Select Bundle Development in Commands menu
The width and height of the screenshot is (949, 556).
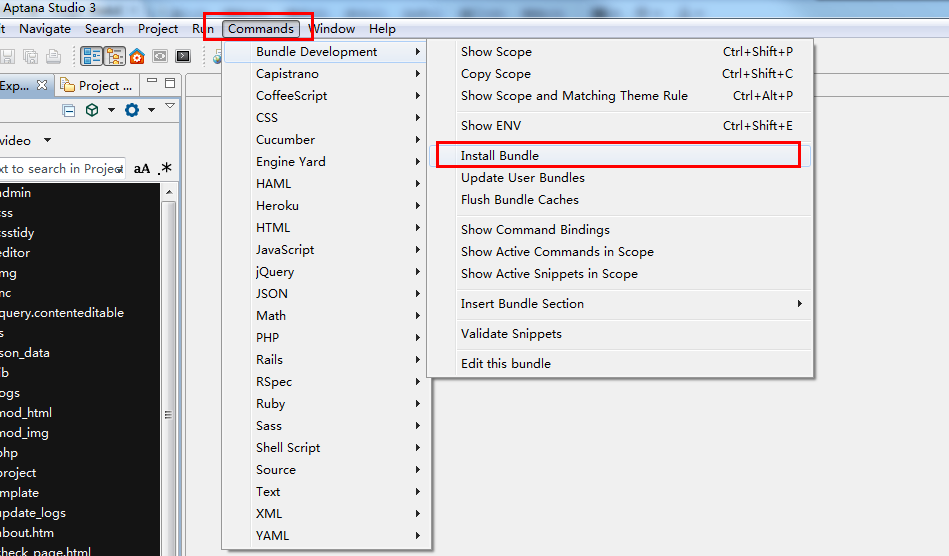coord(325,52)
